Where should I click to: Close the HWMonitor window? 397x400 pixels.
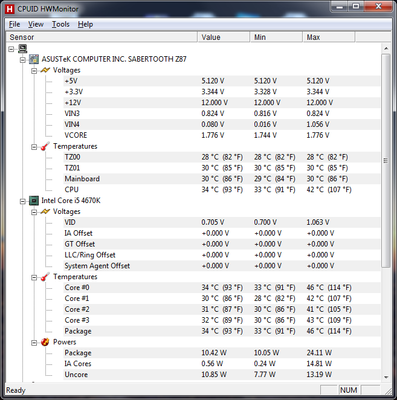point(378,6)
